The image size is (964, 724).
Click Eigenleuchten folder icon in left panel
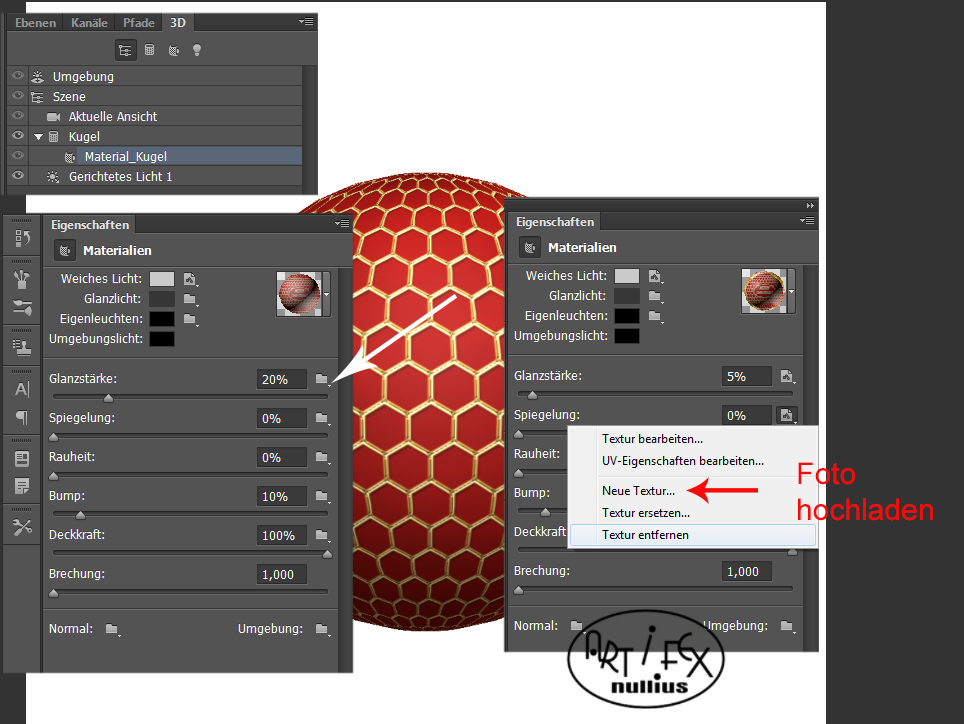pyautogui.click(x=190, y=319)
